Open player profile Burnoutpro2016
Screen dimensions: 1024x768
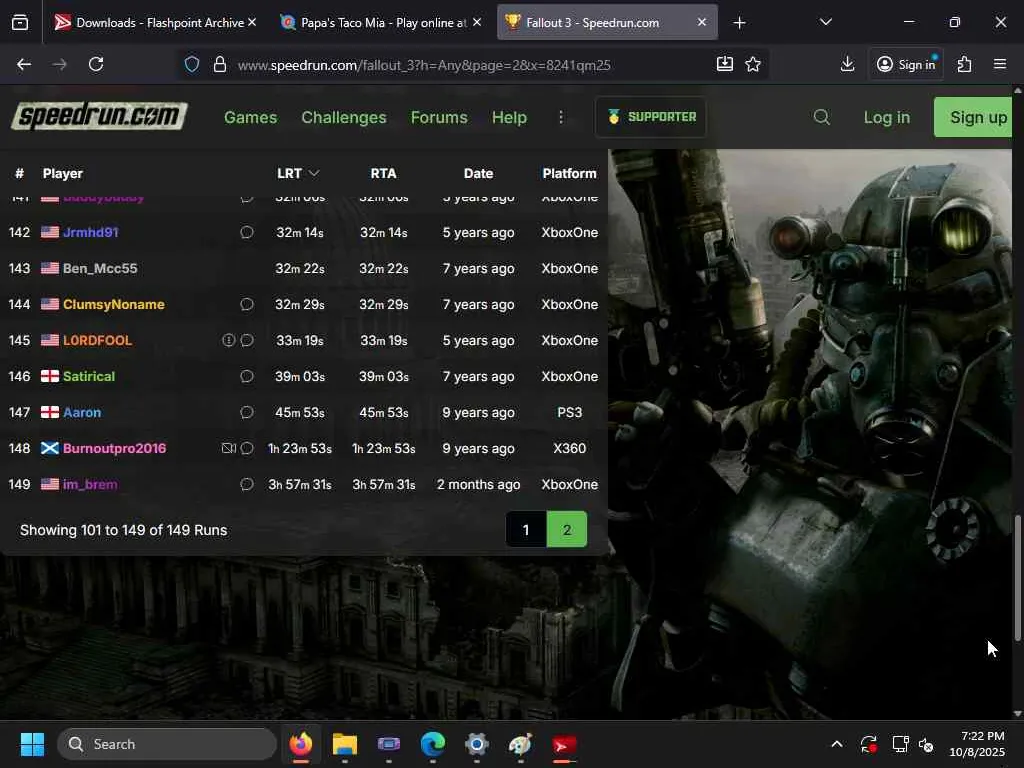tap(114, 448)
